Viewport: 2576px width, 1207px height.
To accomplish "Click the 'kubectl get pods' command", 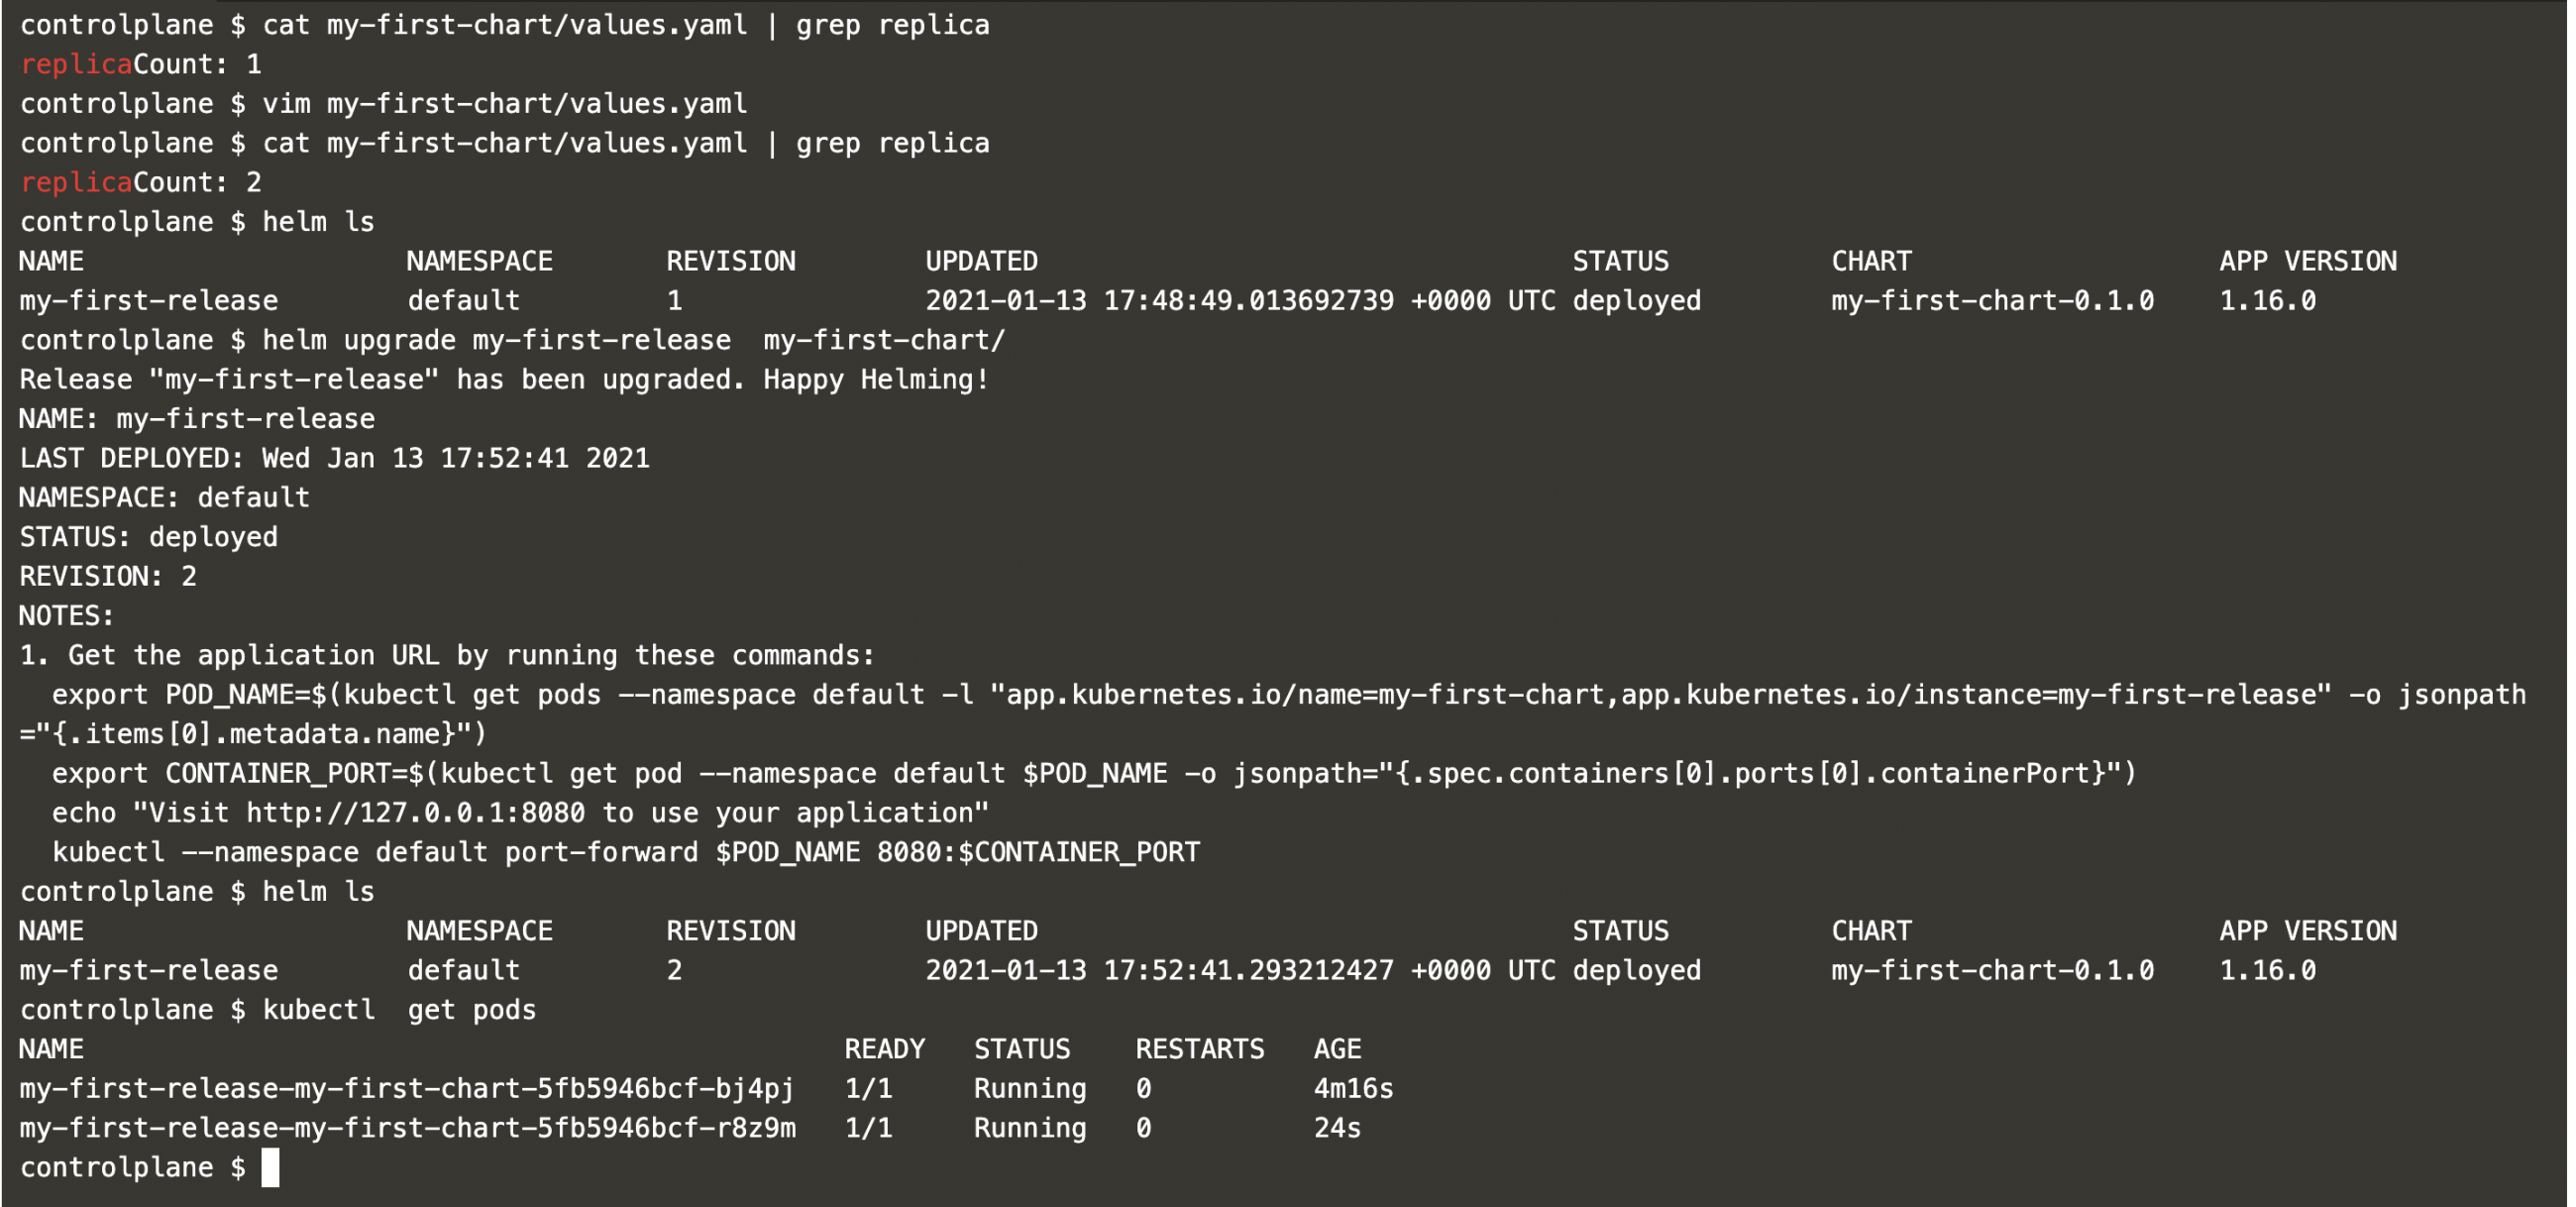I will point(399,1010).
